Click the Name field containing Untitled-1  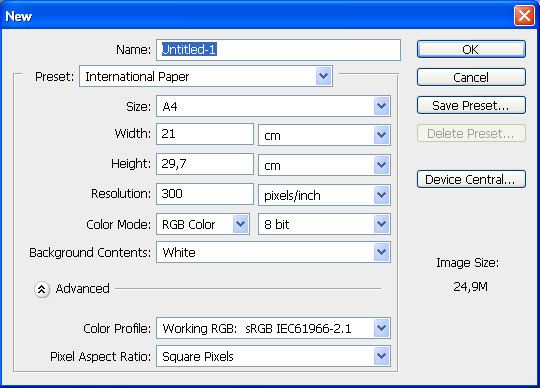[278, 50]
